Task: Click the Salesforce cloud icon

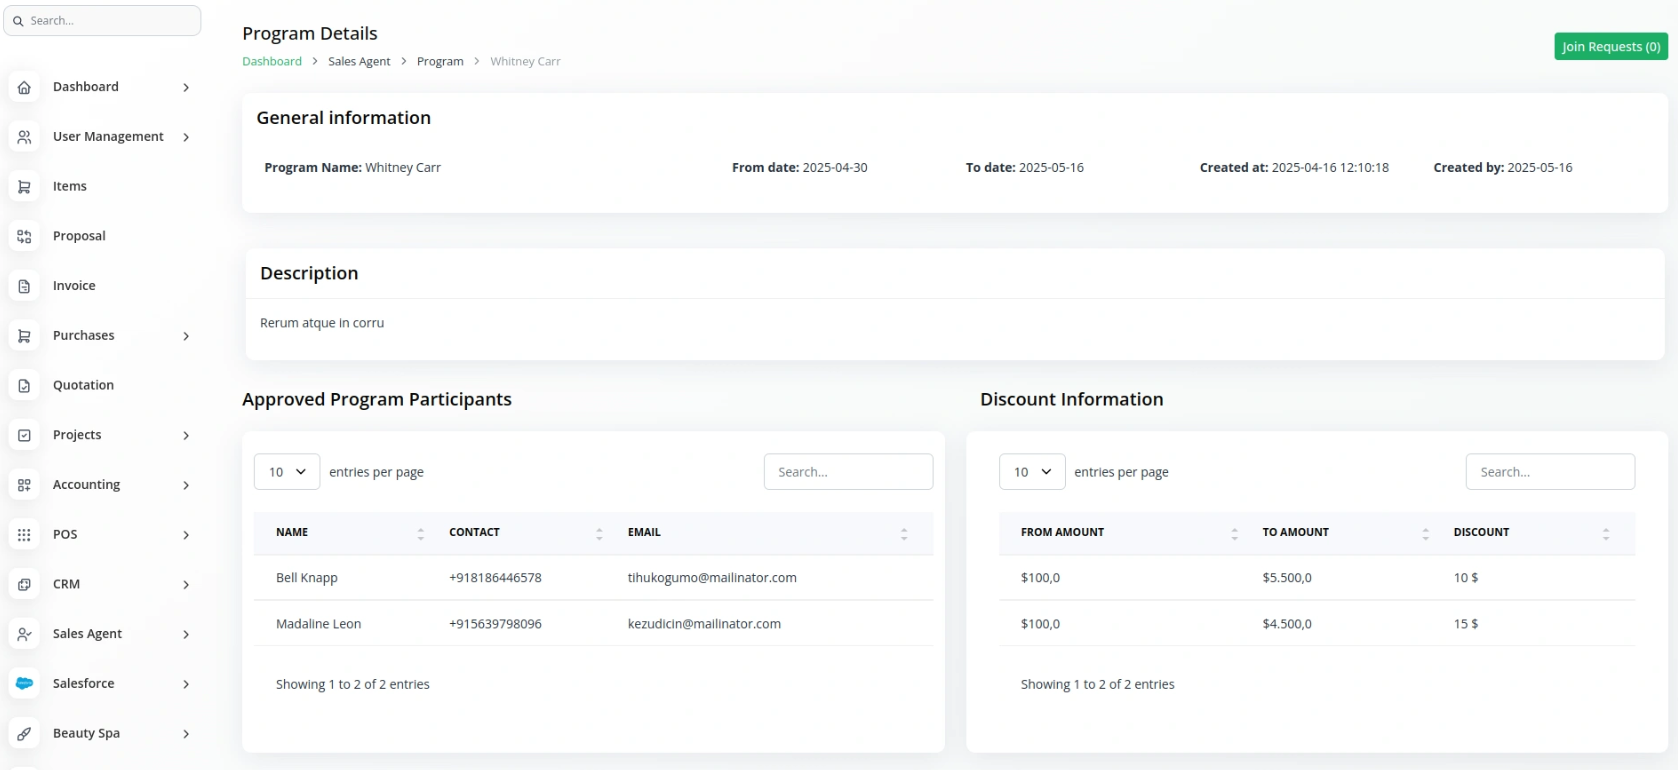Action: coord(24,684)
